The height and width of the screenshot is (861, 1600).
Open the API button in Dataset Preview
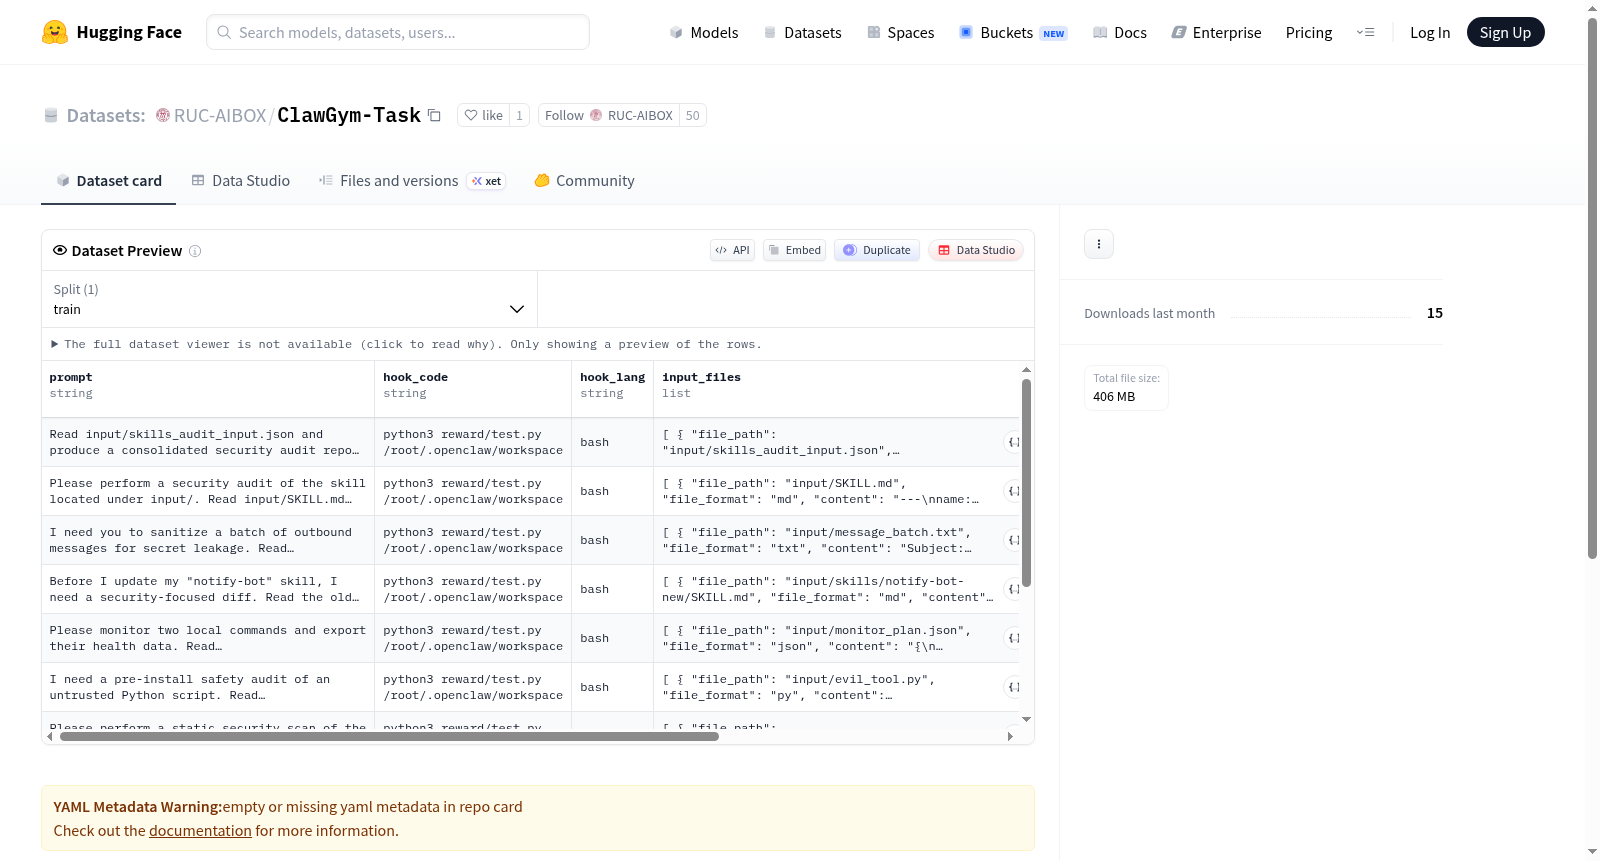pyautogui.click(x=732, y=250)
